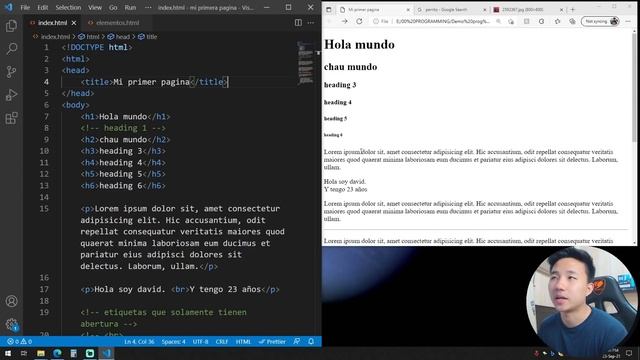
Task: Change line endings via CRLF
Action: pos(222,342)
